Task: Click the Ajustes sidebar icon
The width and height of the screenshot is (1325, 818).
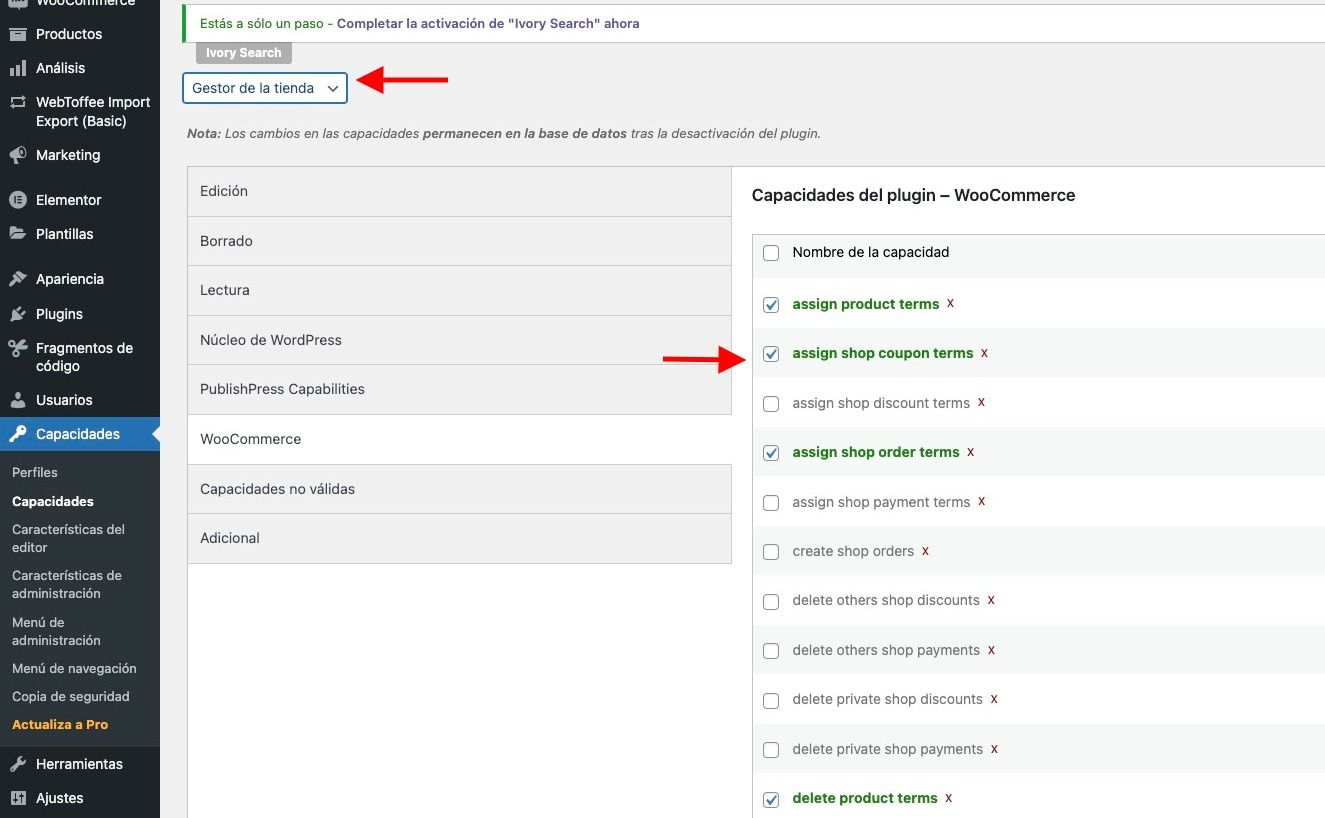Action: 17,798
